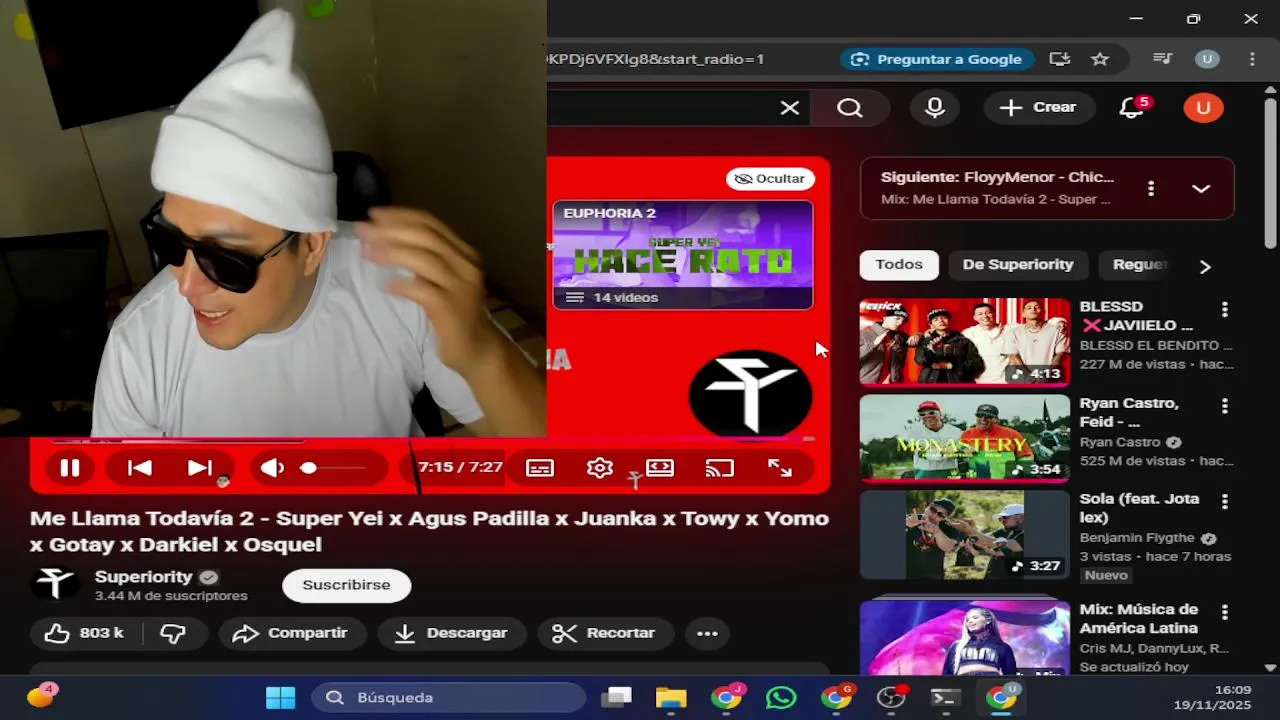Open Chrome three-dot menu
This screenshot has height=720, width=1280.
pyautogui.click(x=1252, y=59)
